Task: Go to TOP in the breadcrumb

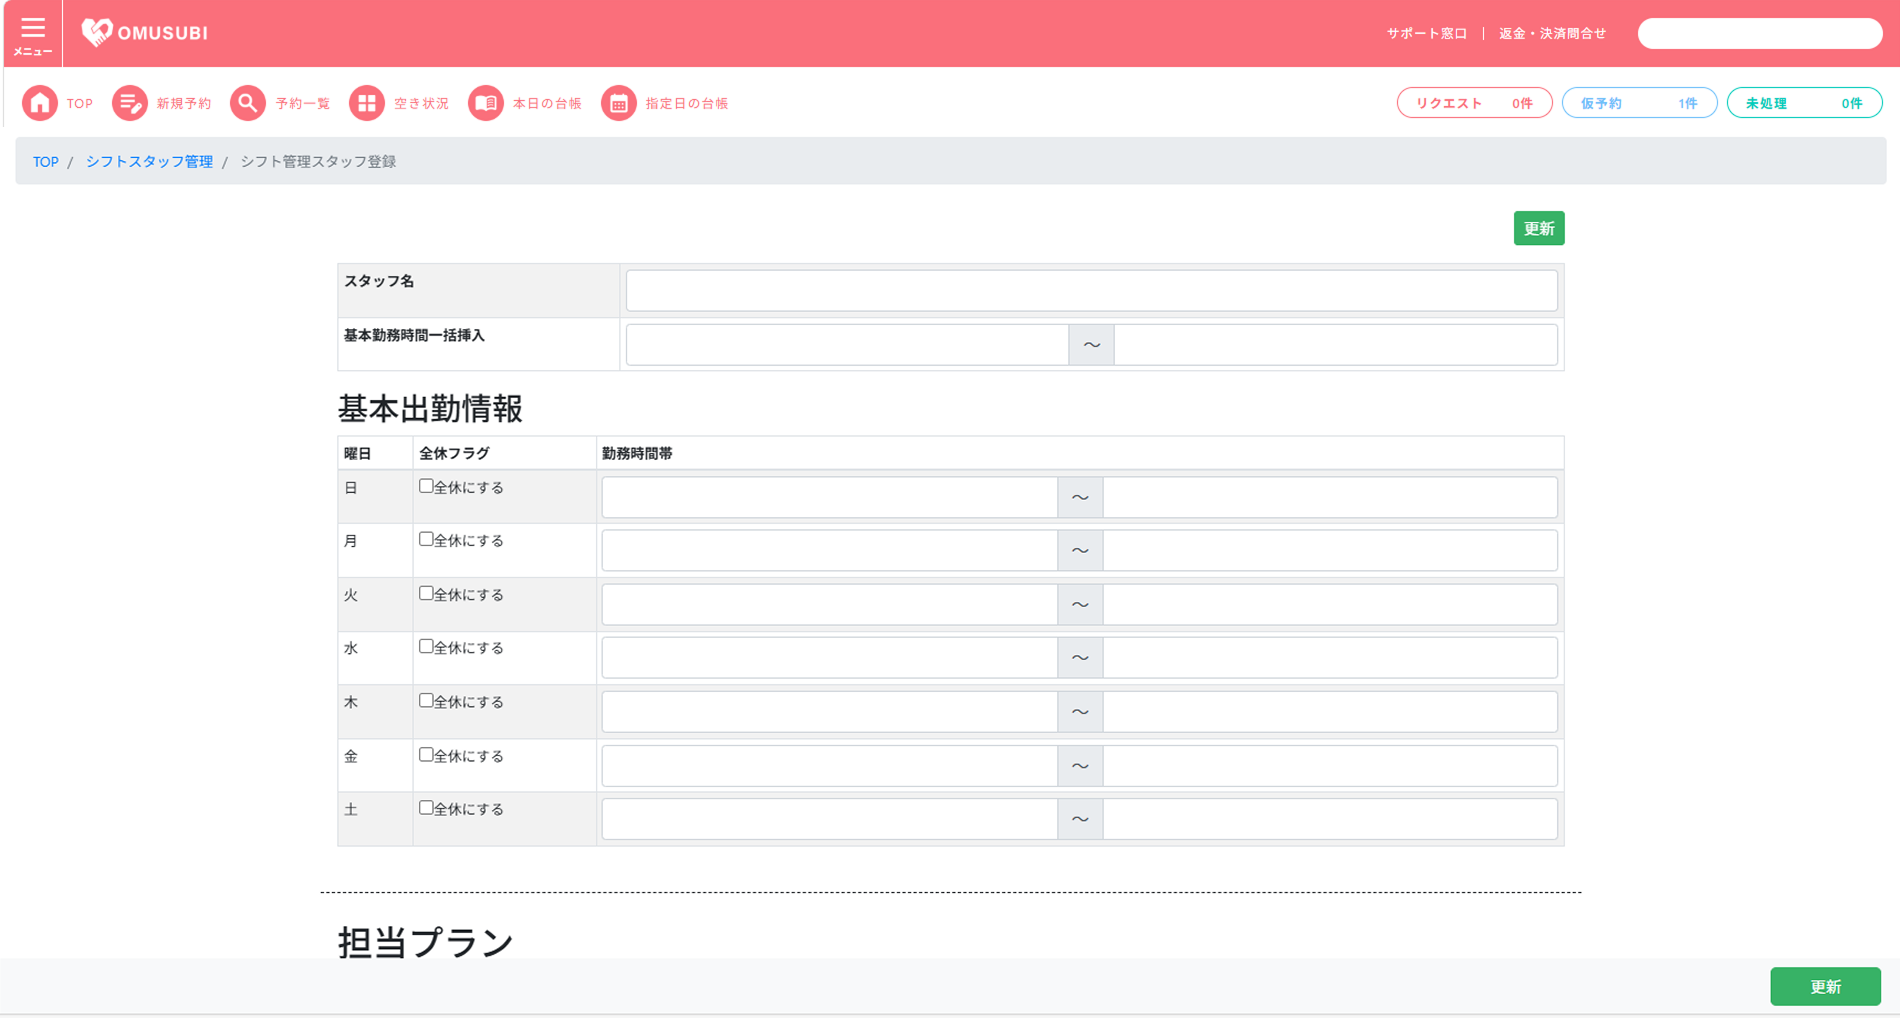Action: coord(46,161)
